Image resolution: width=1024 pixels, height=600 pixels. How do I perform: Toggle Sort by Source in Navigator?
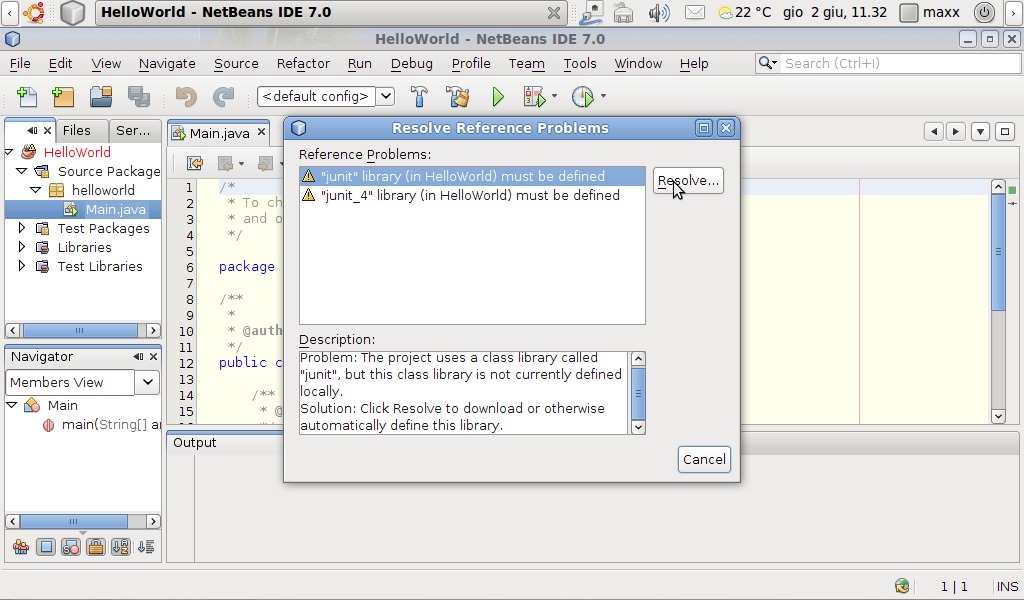point(146,547)
